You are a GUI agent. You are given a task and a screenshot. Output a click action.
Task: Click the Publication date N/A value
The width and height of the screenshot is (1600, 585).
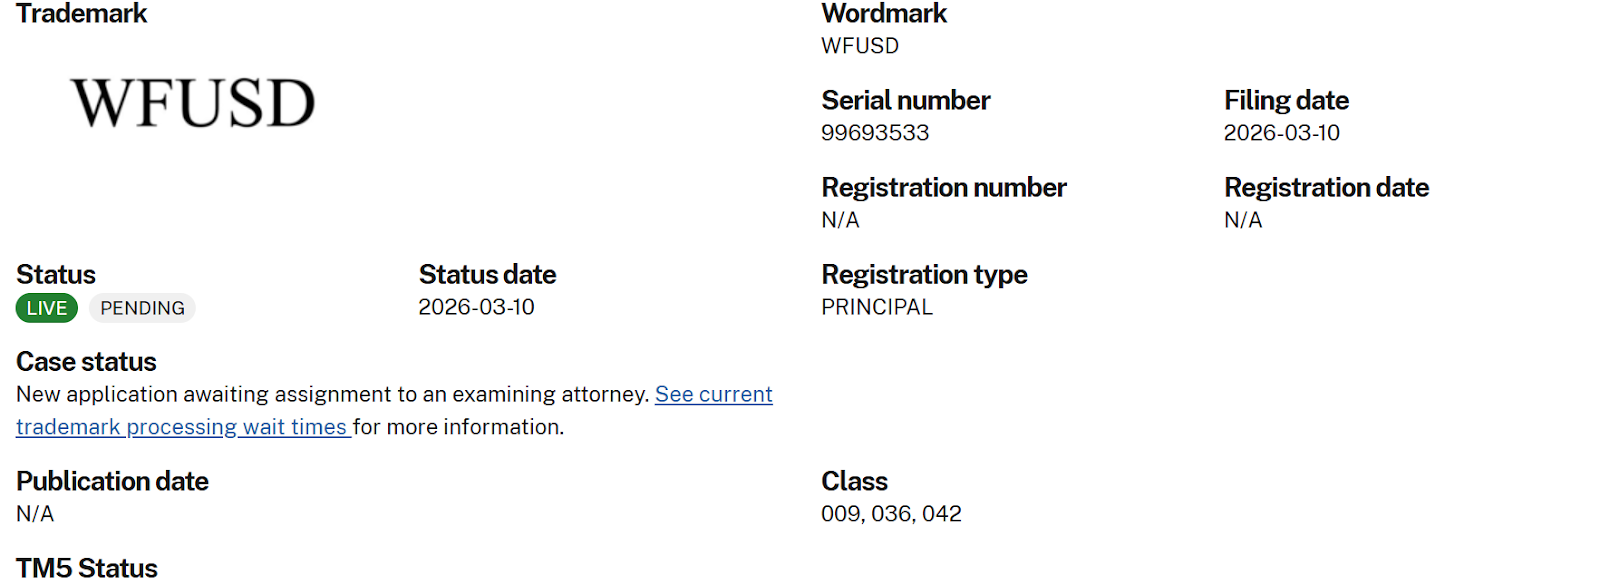click(35, 514)
